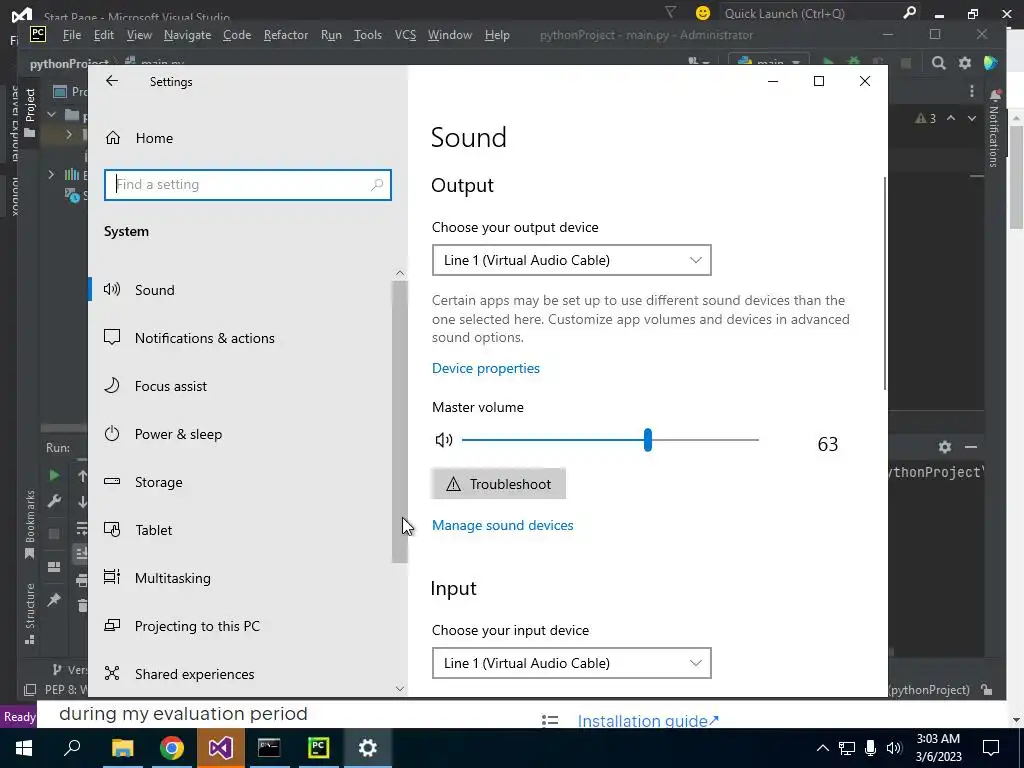Open PyCharm Tools menu
The width and height of the screenshot is (1024, 768).
[x=368, y=35]
